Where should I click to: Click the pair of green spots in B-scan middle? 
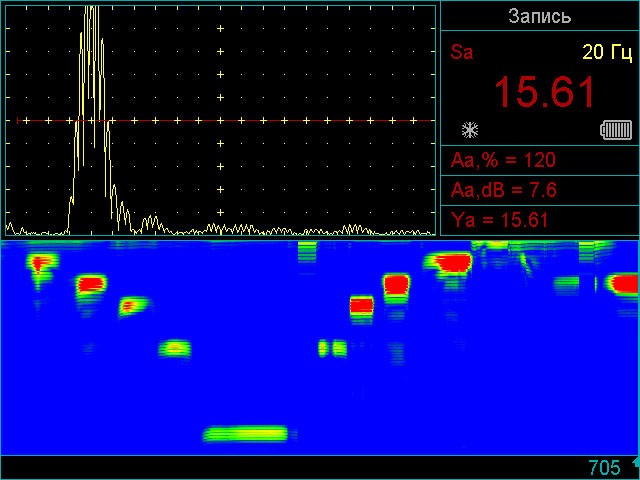click(331, 348)
